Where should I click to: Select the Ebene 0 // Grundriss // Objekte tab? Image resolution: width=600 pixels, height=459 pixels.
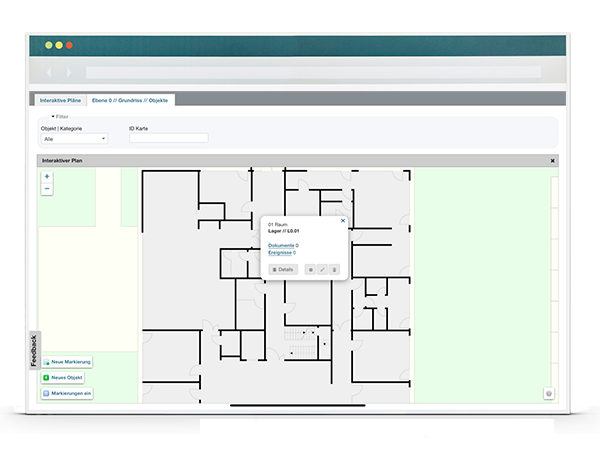tap(132, 100)
